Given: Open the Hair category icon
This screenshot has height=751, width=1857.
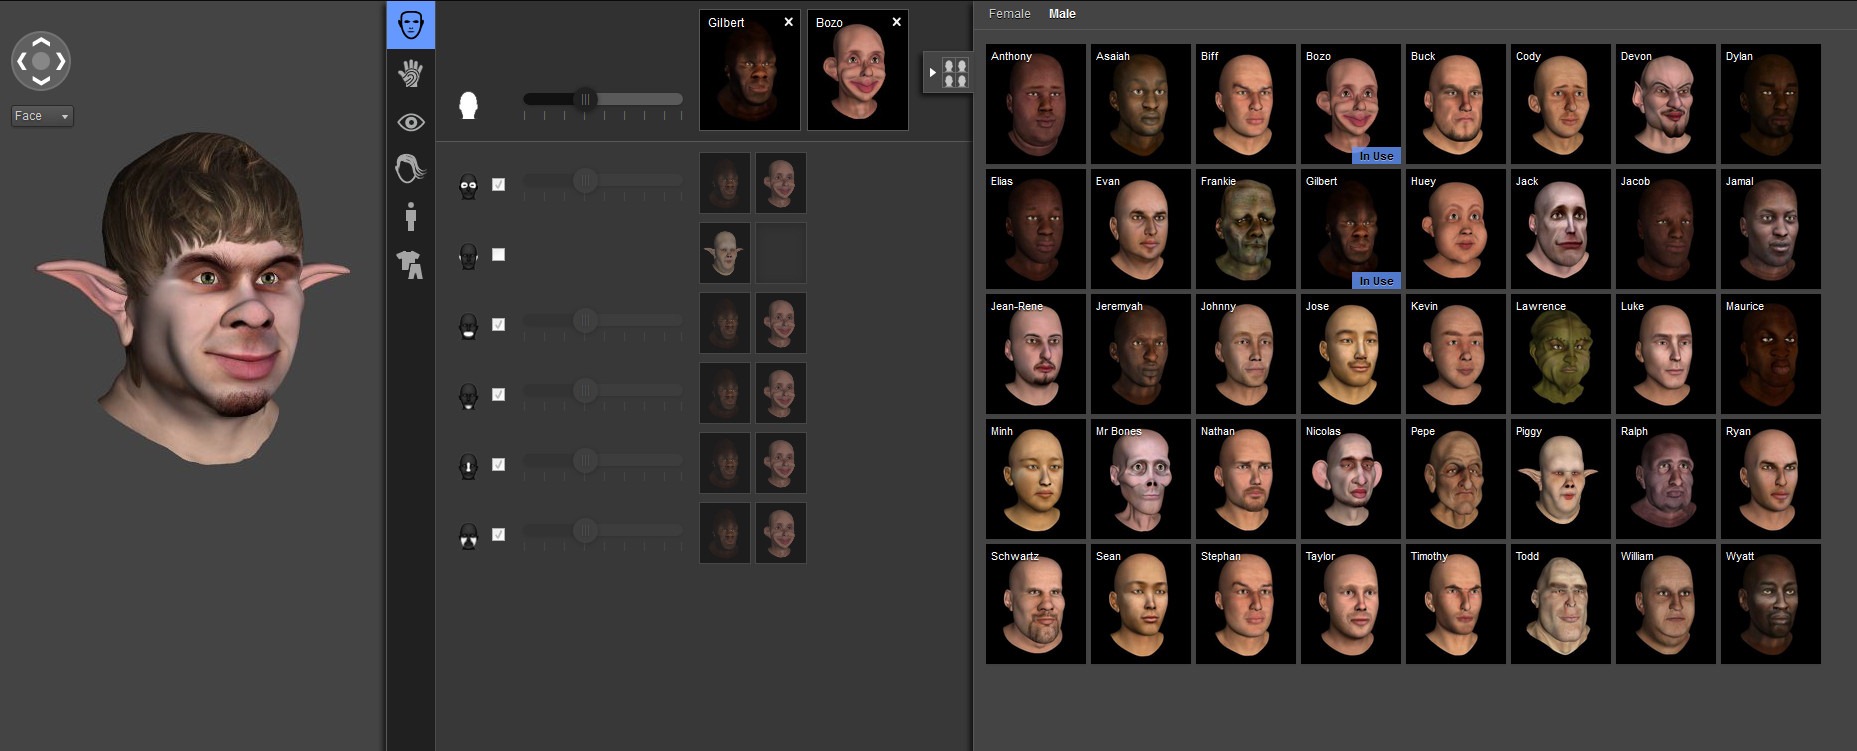Looking at the screenshot, I should (410, 169).
